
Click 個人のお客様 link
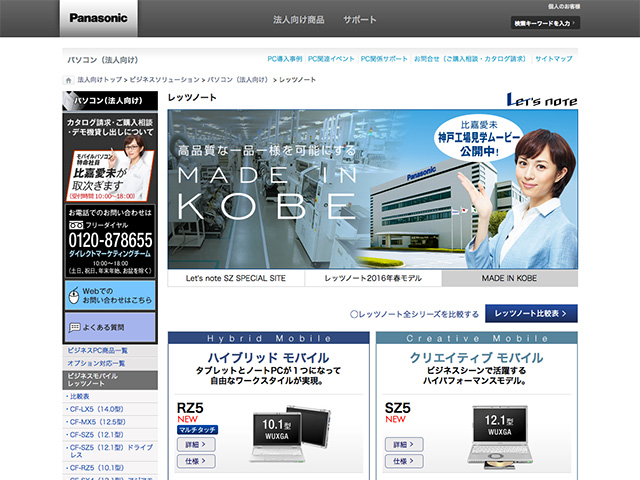coord(564,7)
